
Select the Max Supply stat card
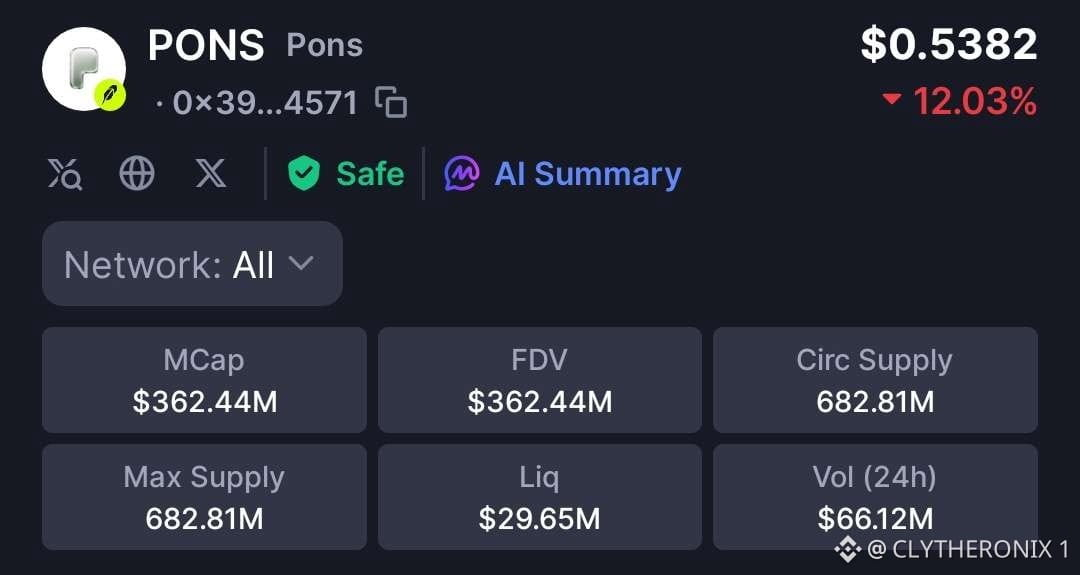pos(205,497)
